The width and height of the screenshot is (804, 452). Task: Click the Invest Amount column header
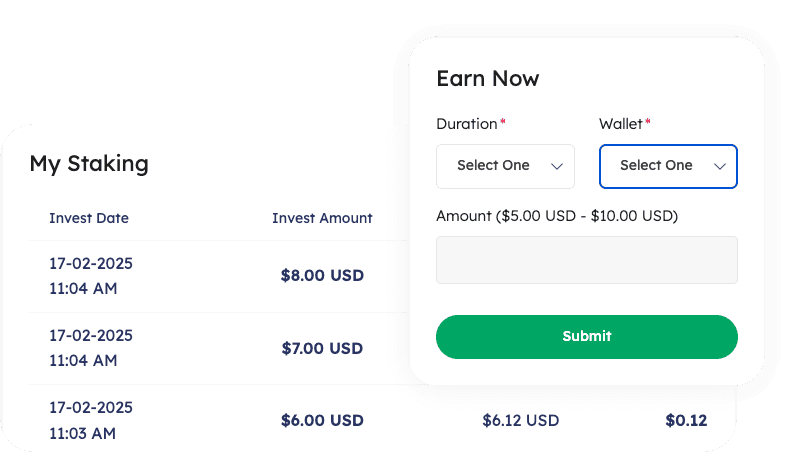point(322,218)
